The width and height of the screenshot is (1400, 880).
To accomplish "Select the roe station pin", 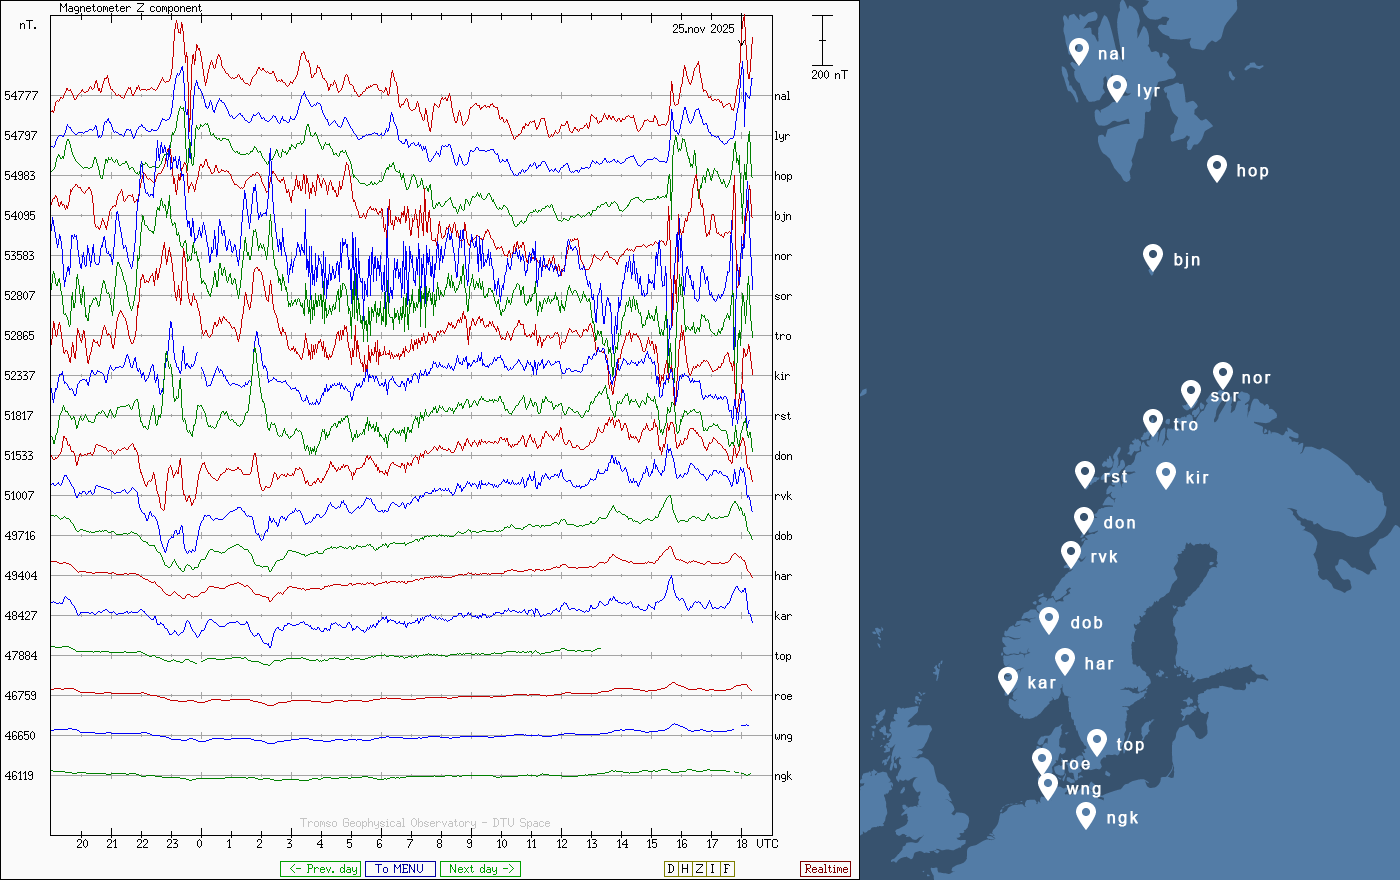I will [1042, 762].
